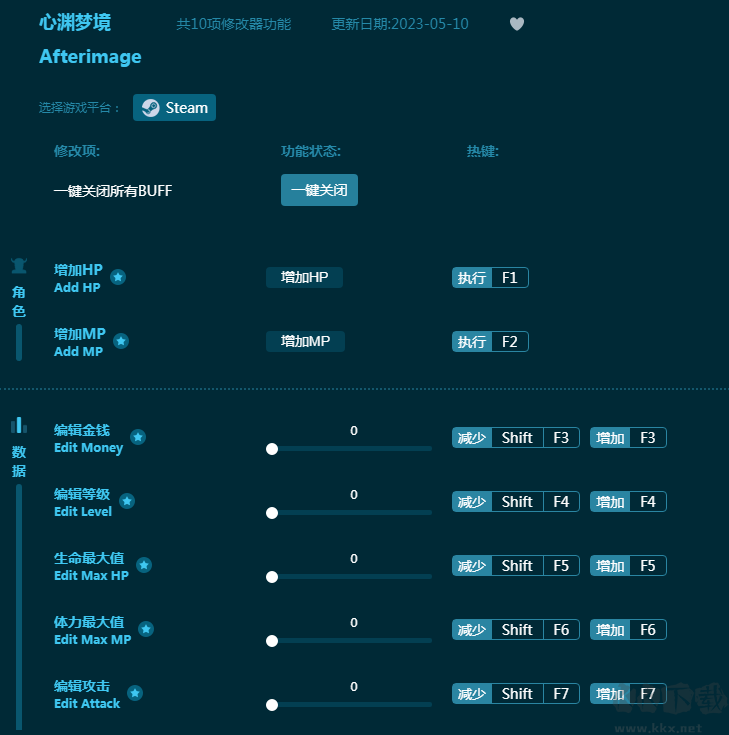Click the star icon beside Add HP

point(118,277)
